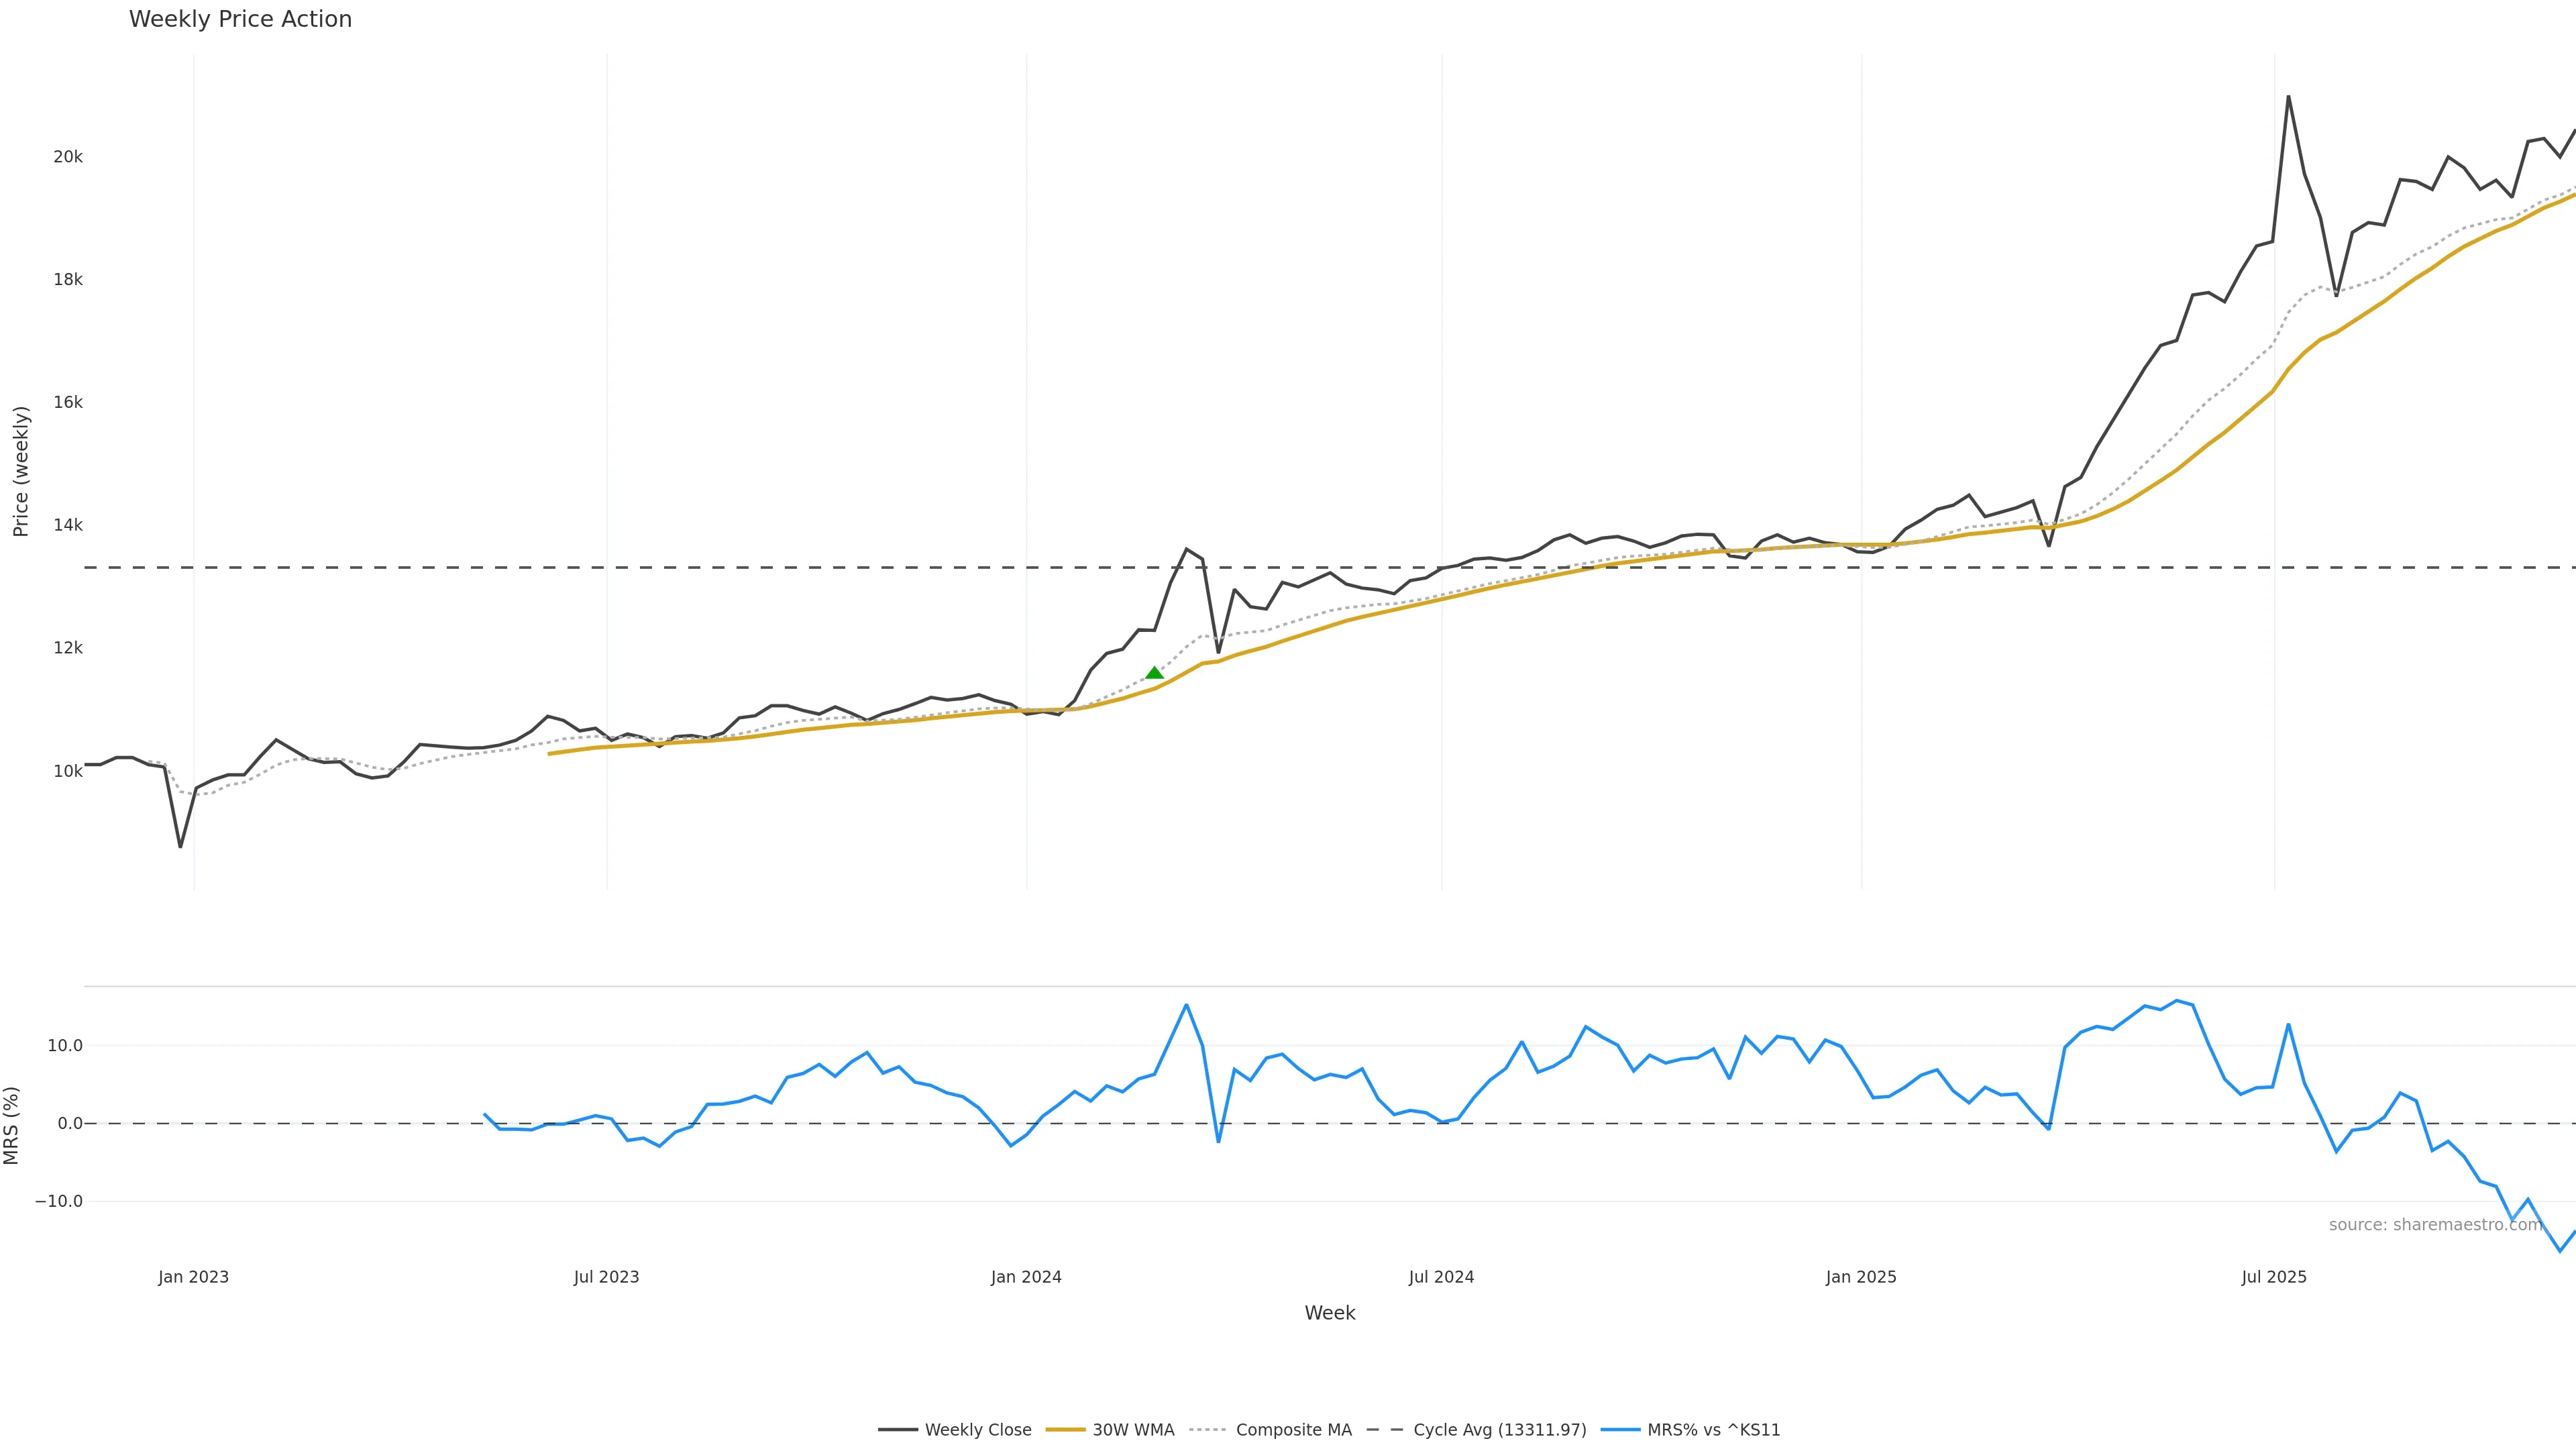Screen dimensions: 2576x1449
Task: Click the 20k price axis tick label
Action: [x=68, y=157]
